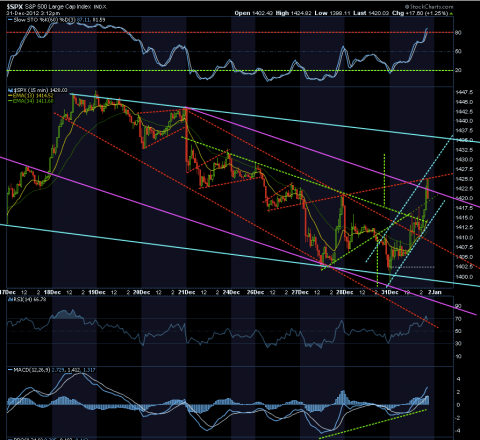Click the RSI(14) legend marker
The width and height of the screenshot is (480, 440).
(x=10, y=299)
